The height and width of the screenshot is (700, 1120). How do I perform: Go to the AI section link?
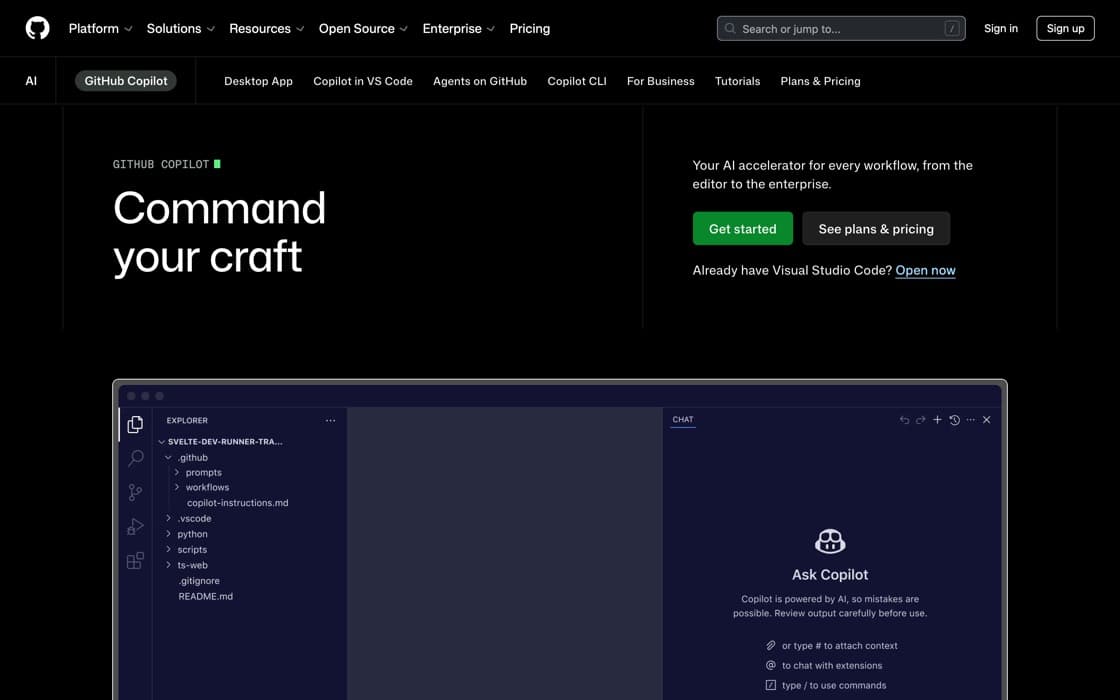(x=31, y=81)
